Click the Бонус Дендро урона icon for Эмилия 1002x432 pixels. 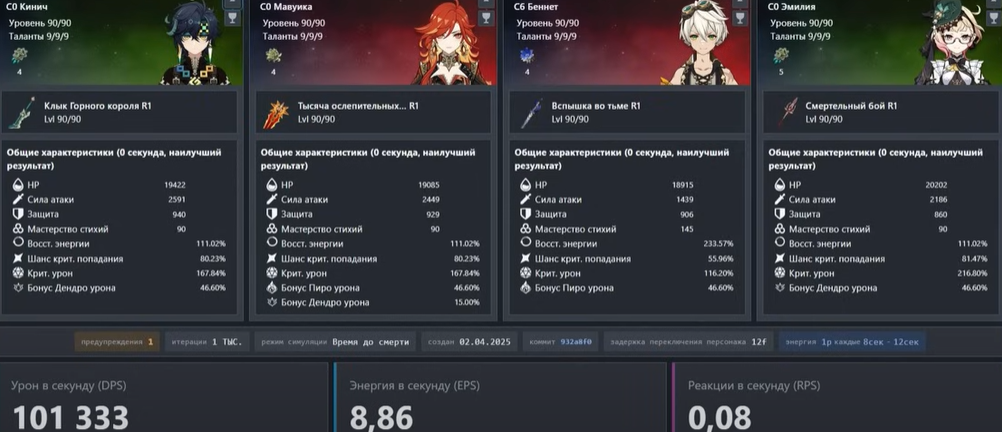point(779,288)
